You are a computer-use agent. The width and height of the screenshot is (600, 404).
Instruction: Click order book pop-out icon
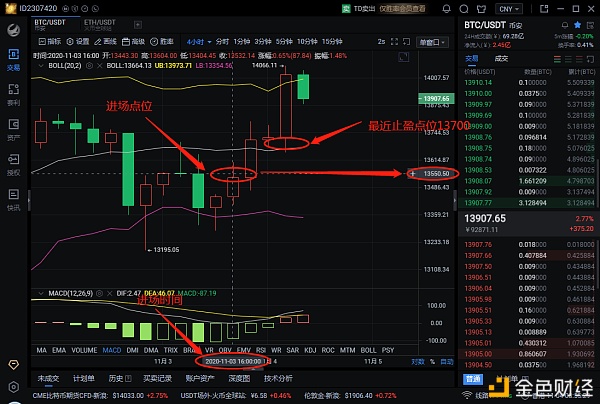[590, 59]
